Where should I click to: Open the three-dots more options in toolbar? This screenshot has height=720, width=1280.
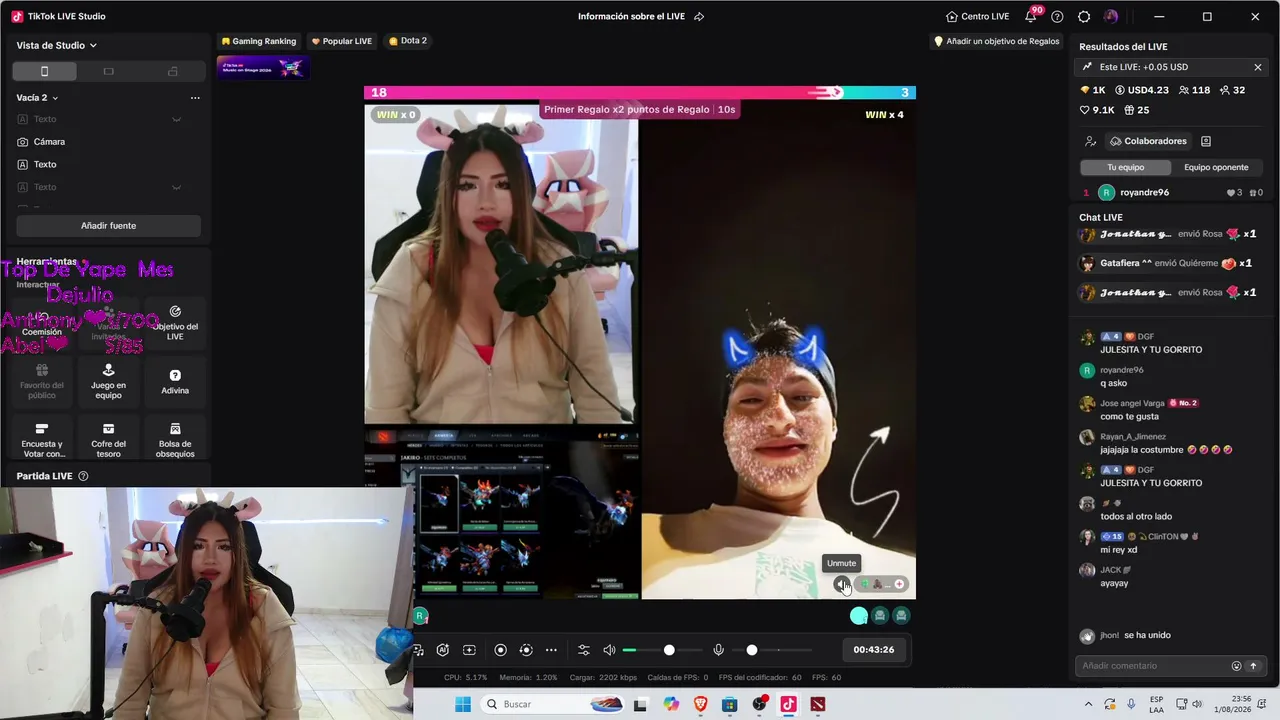click(551, 650)
